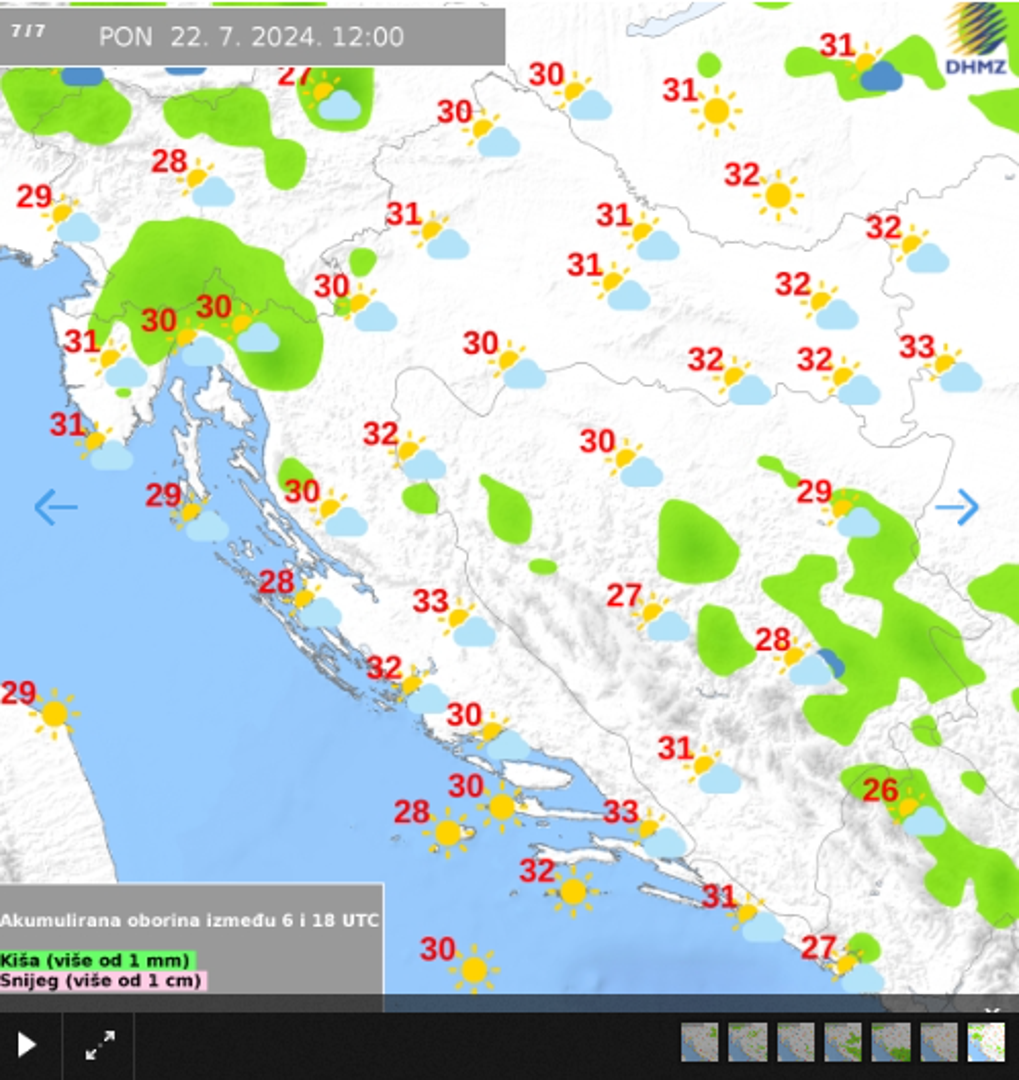Viewport: 1019px width, 1080px height.
Task: Click the Akumulirana oborina legend title
Action: (x=190, y=920)
